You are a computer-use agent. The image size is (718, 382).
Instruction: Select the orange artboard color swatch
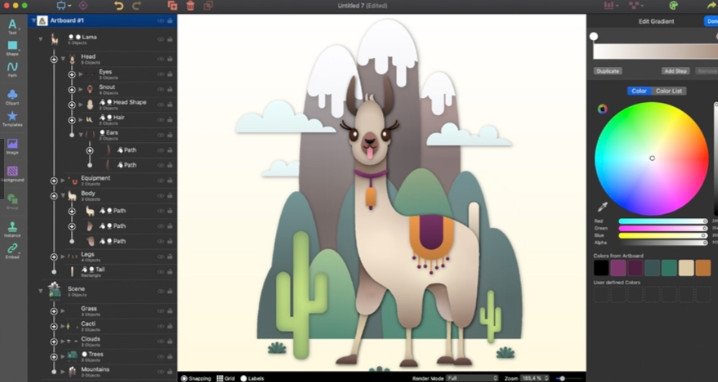point(703,268)
